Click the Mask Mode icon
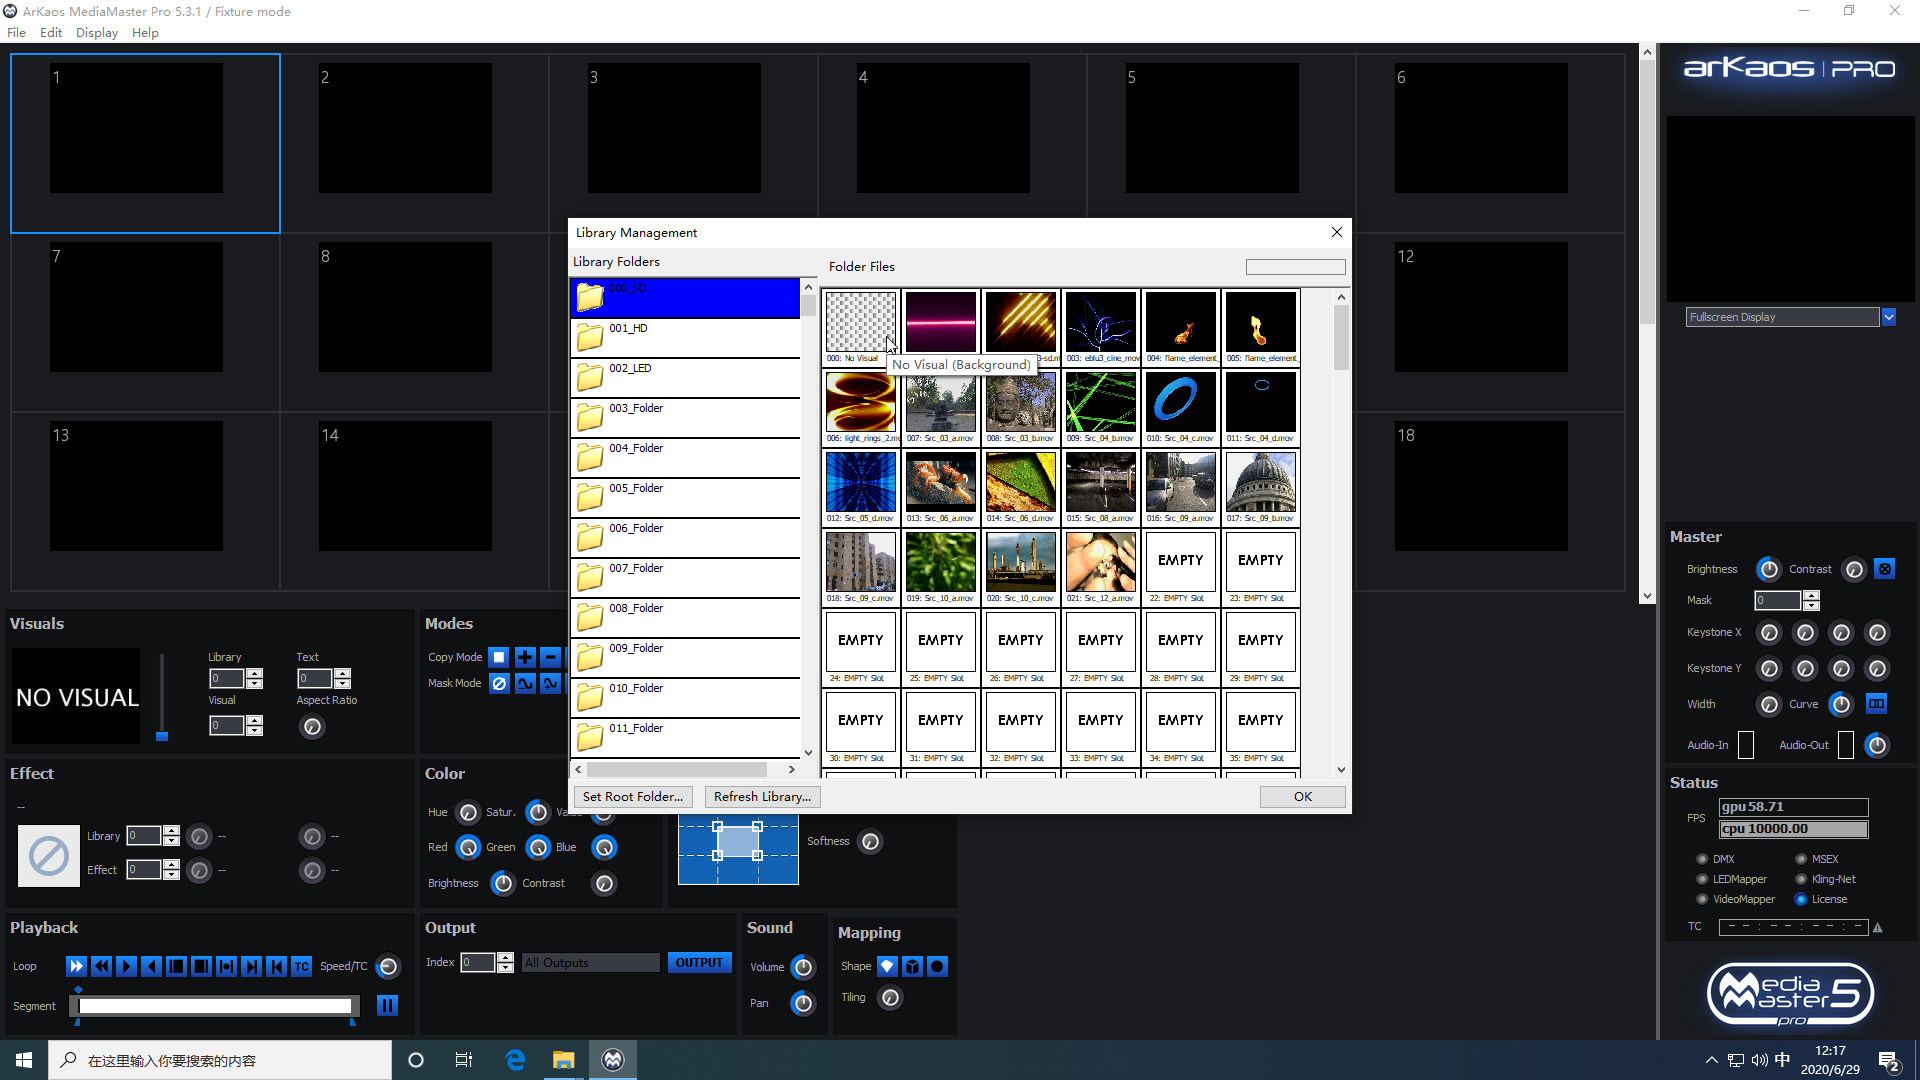 coord(498,683)
